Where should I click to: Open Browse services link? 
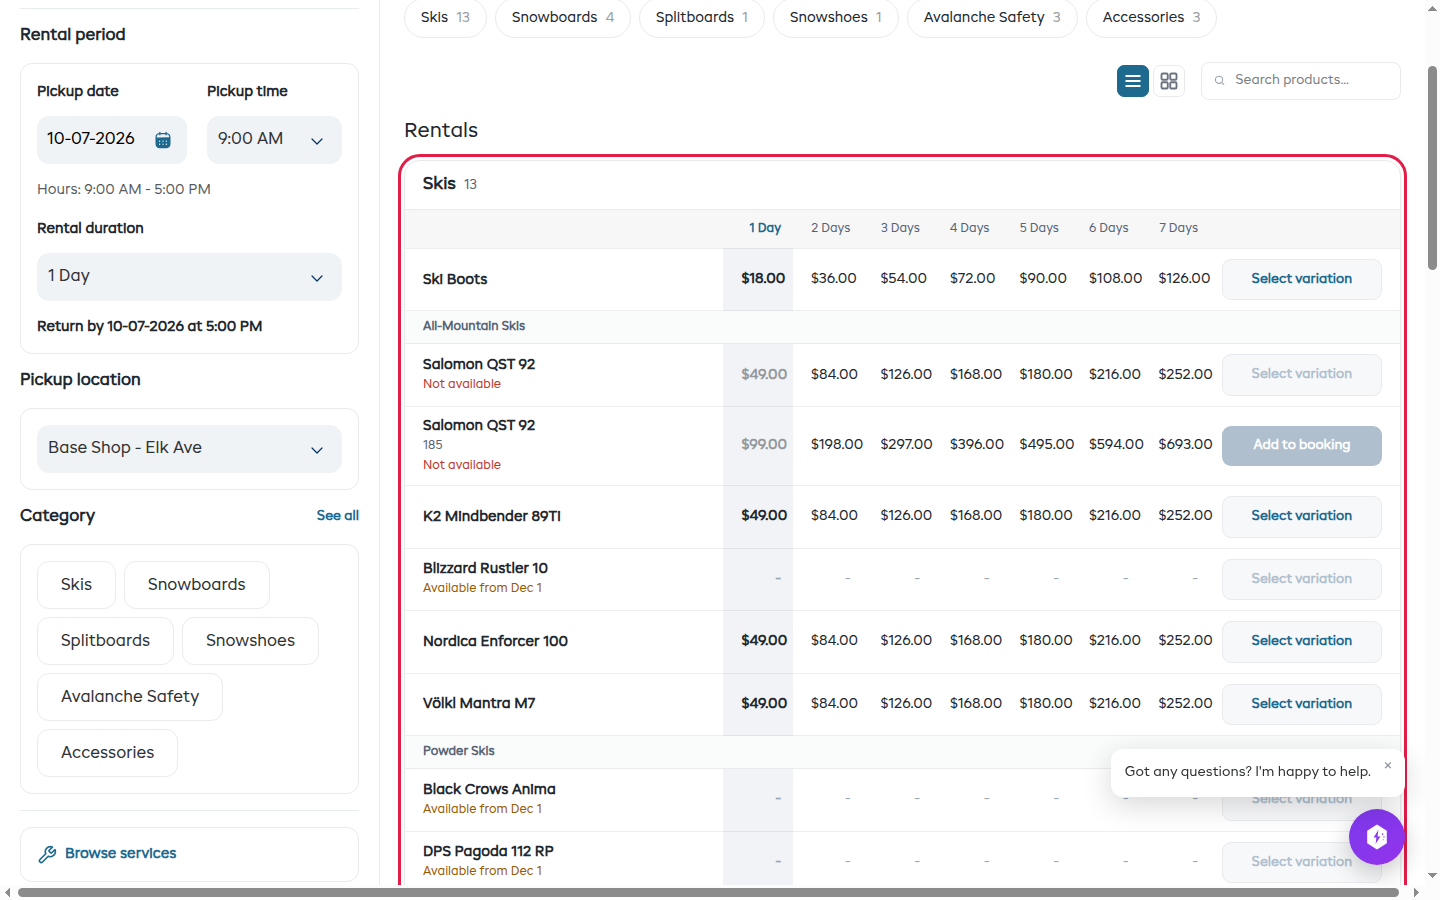[121, 854]
